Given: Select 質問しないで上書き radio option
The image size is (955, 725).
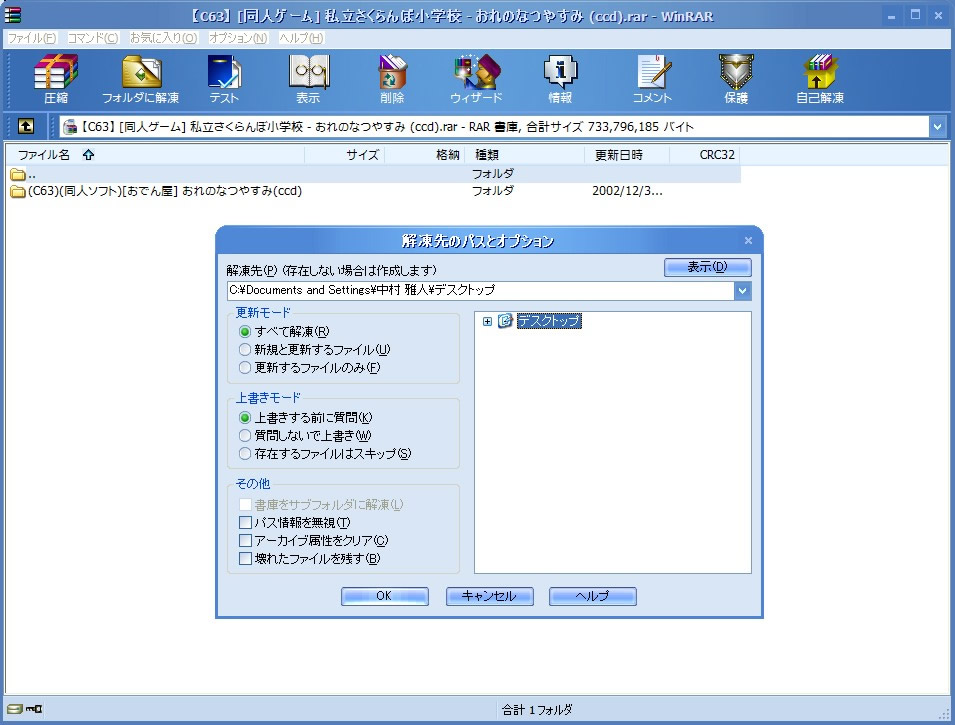Looking at the screenshot, I should click(245, 436).
